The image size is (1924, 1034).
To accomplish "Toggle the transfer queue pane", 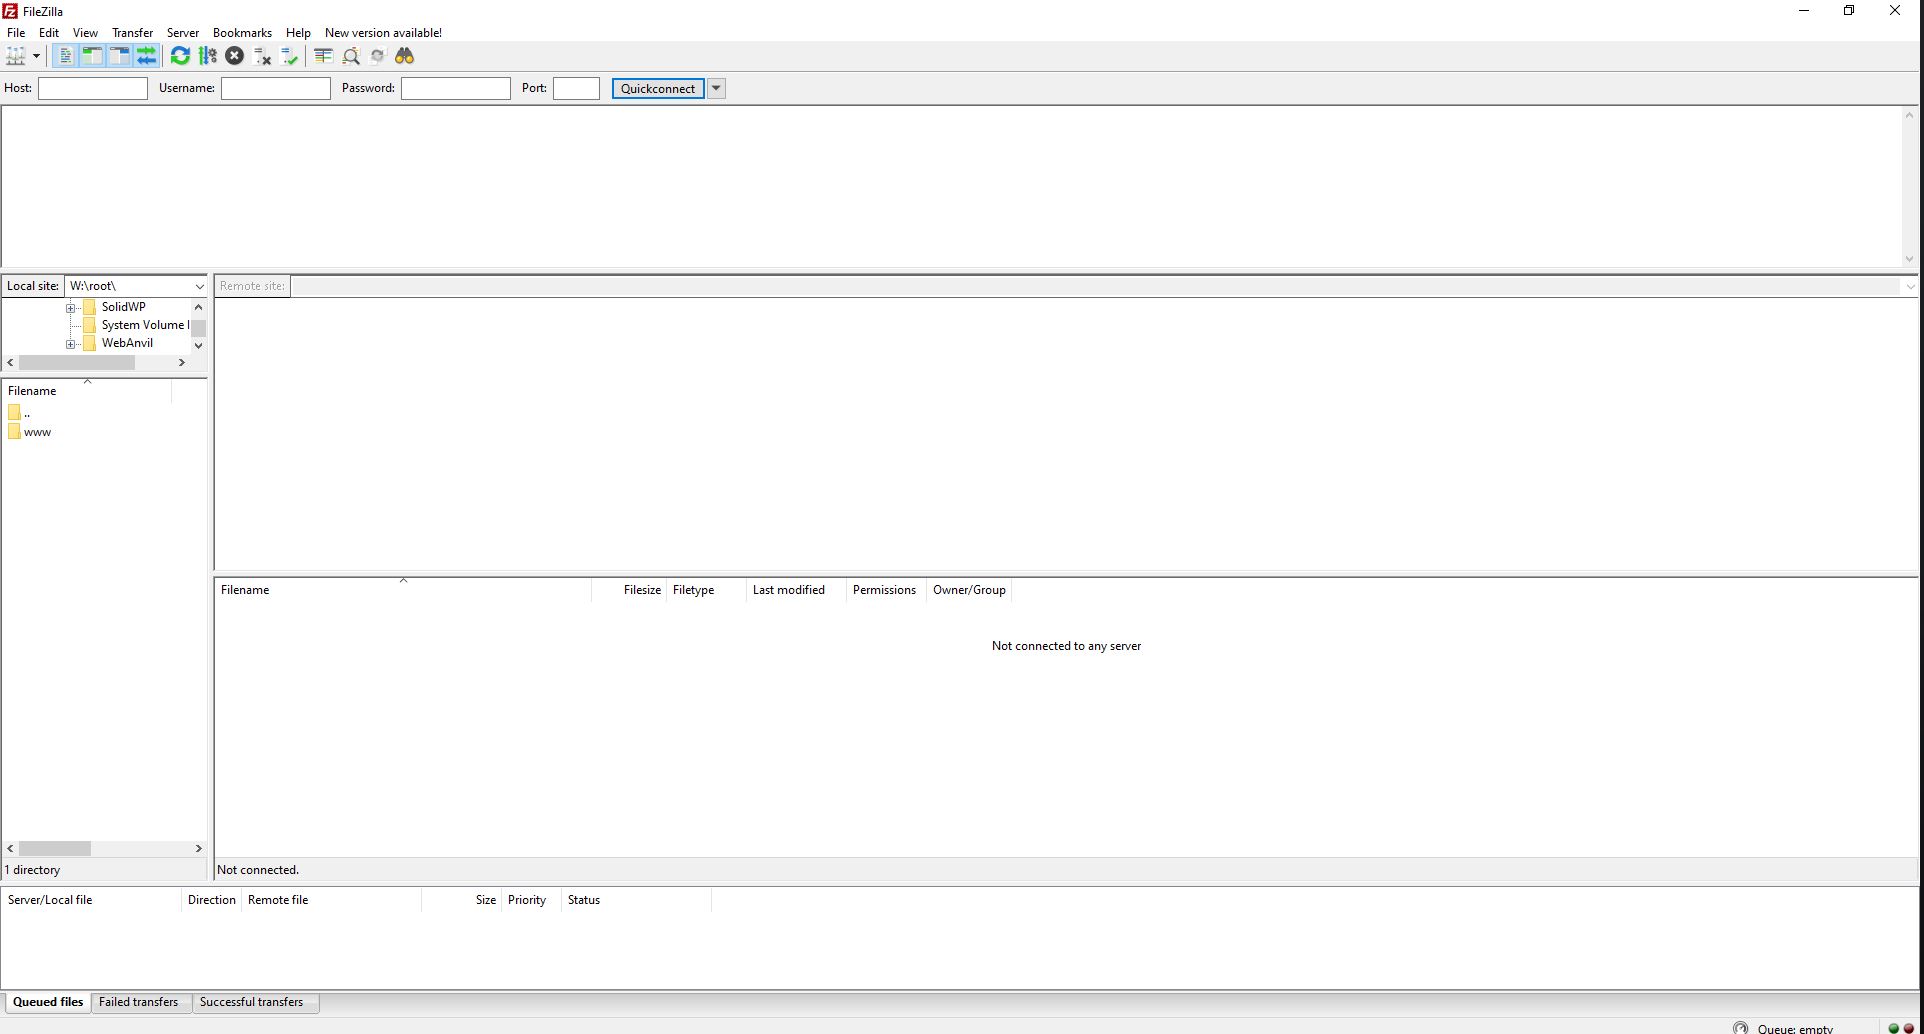I will tap(147, 56).
